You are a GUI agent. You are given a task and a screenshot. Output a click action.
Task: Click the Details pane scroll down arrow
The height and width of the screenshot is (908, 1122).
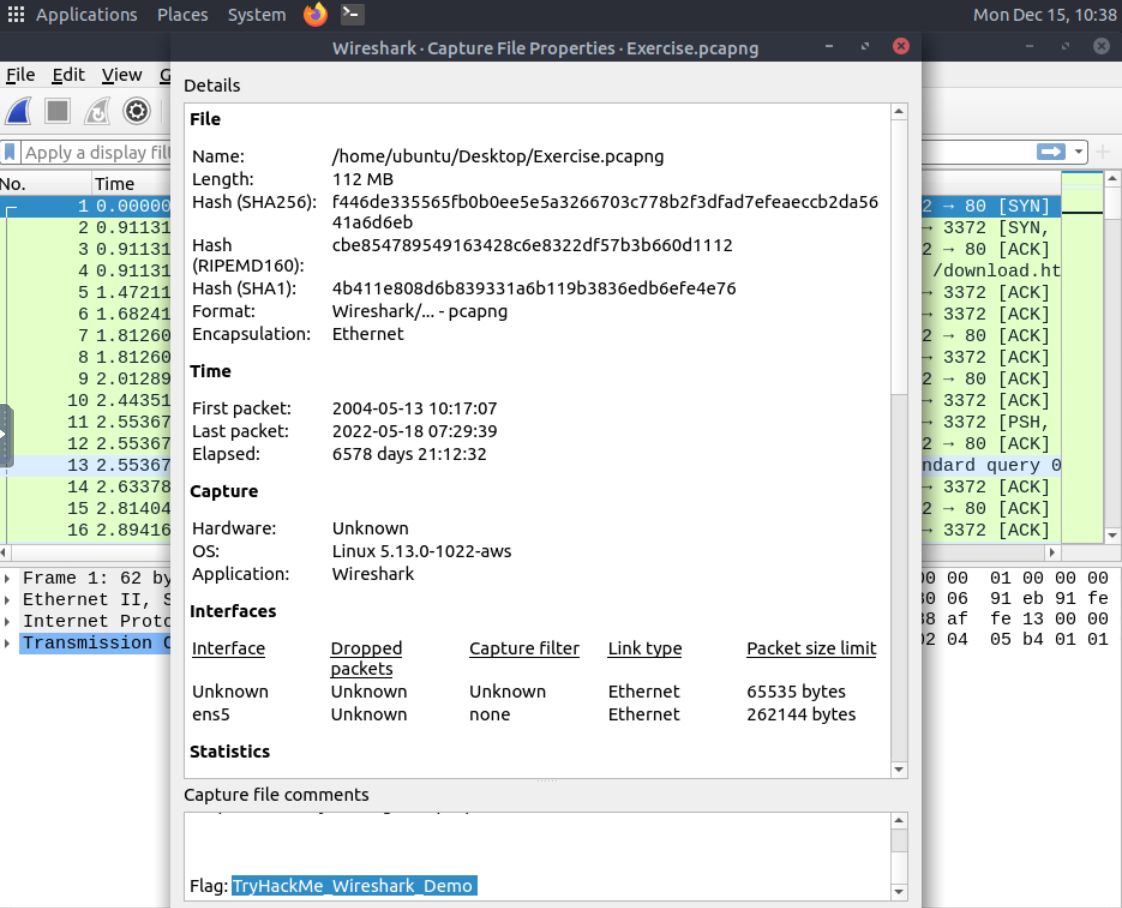tap(898, 769)
